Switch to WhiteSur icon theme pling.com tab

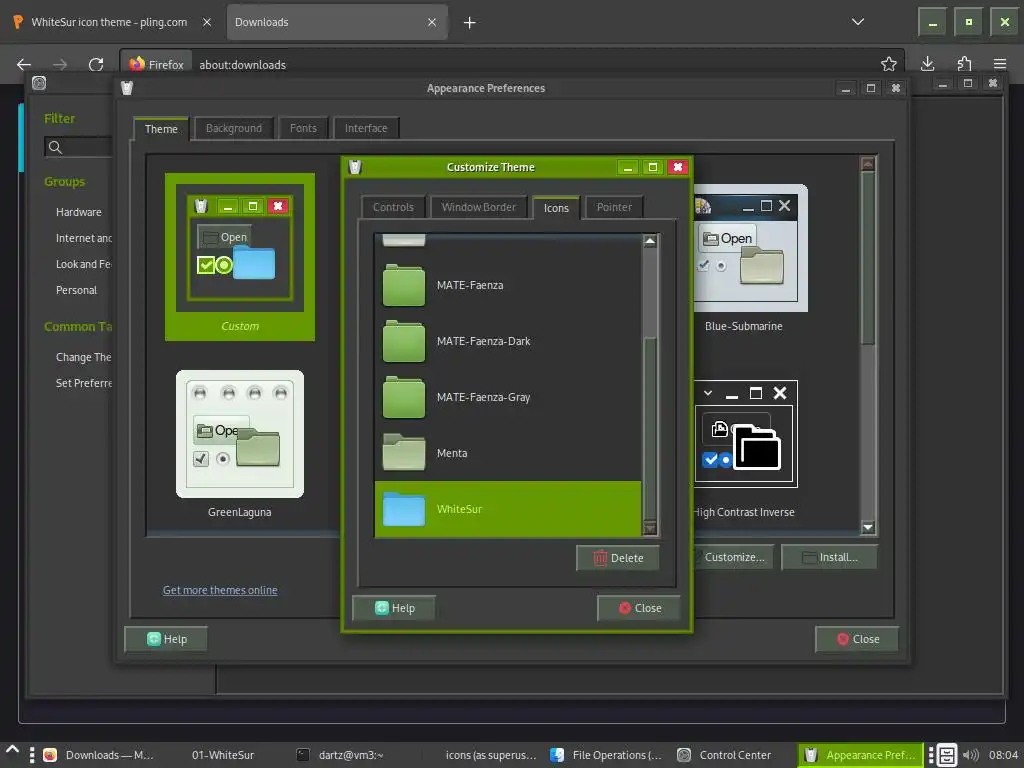pos(109,22)
